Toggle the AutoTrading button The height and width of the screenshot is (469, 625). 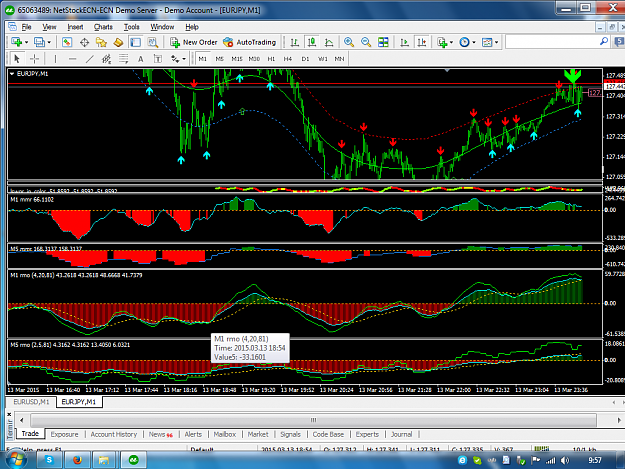coord(250,42)
